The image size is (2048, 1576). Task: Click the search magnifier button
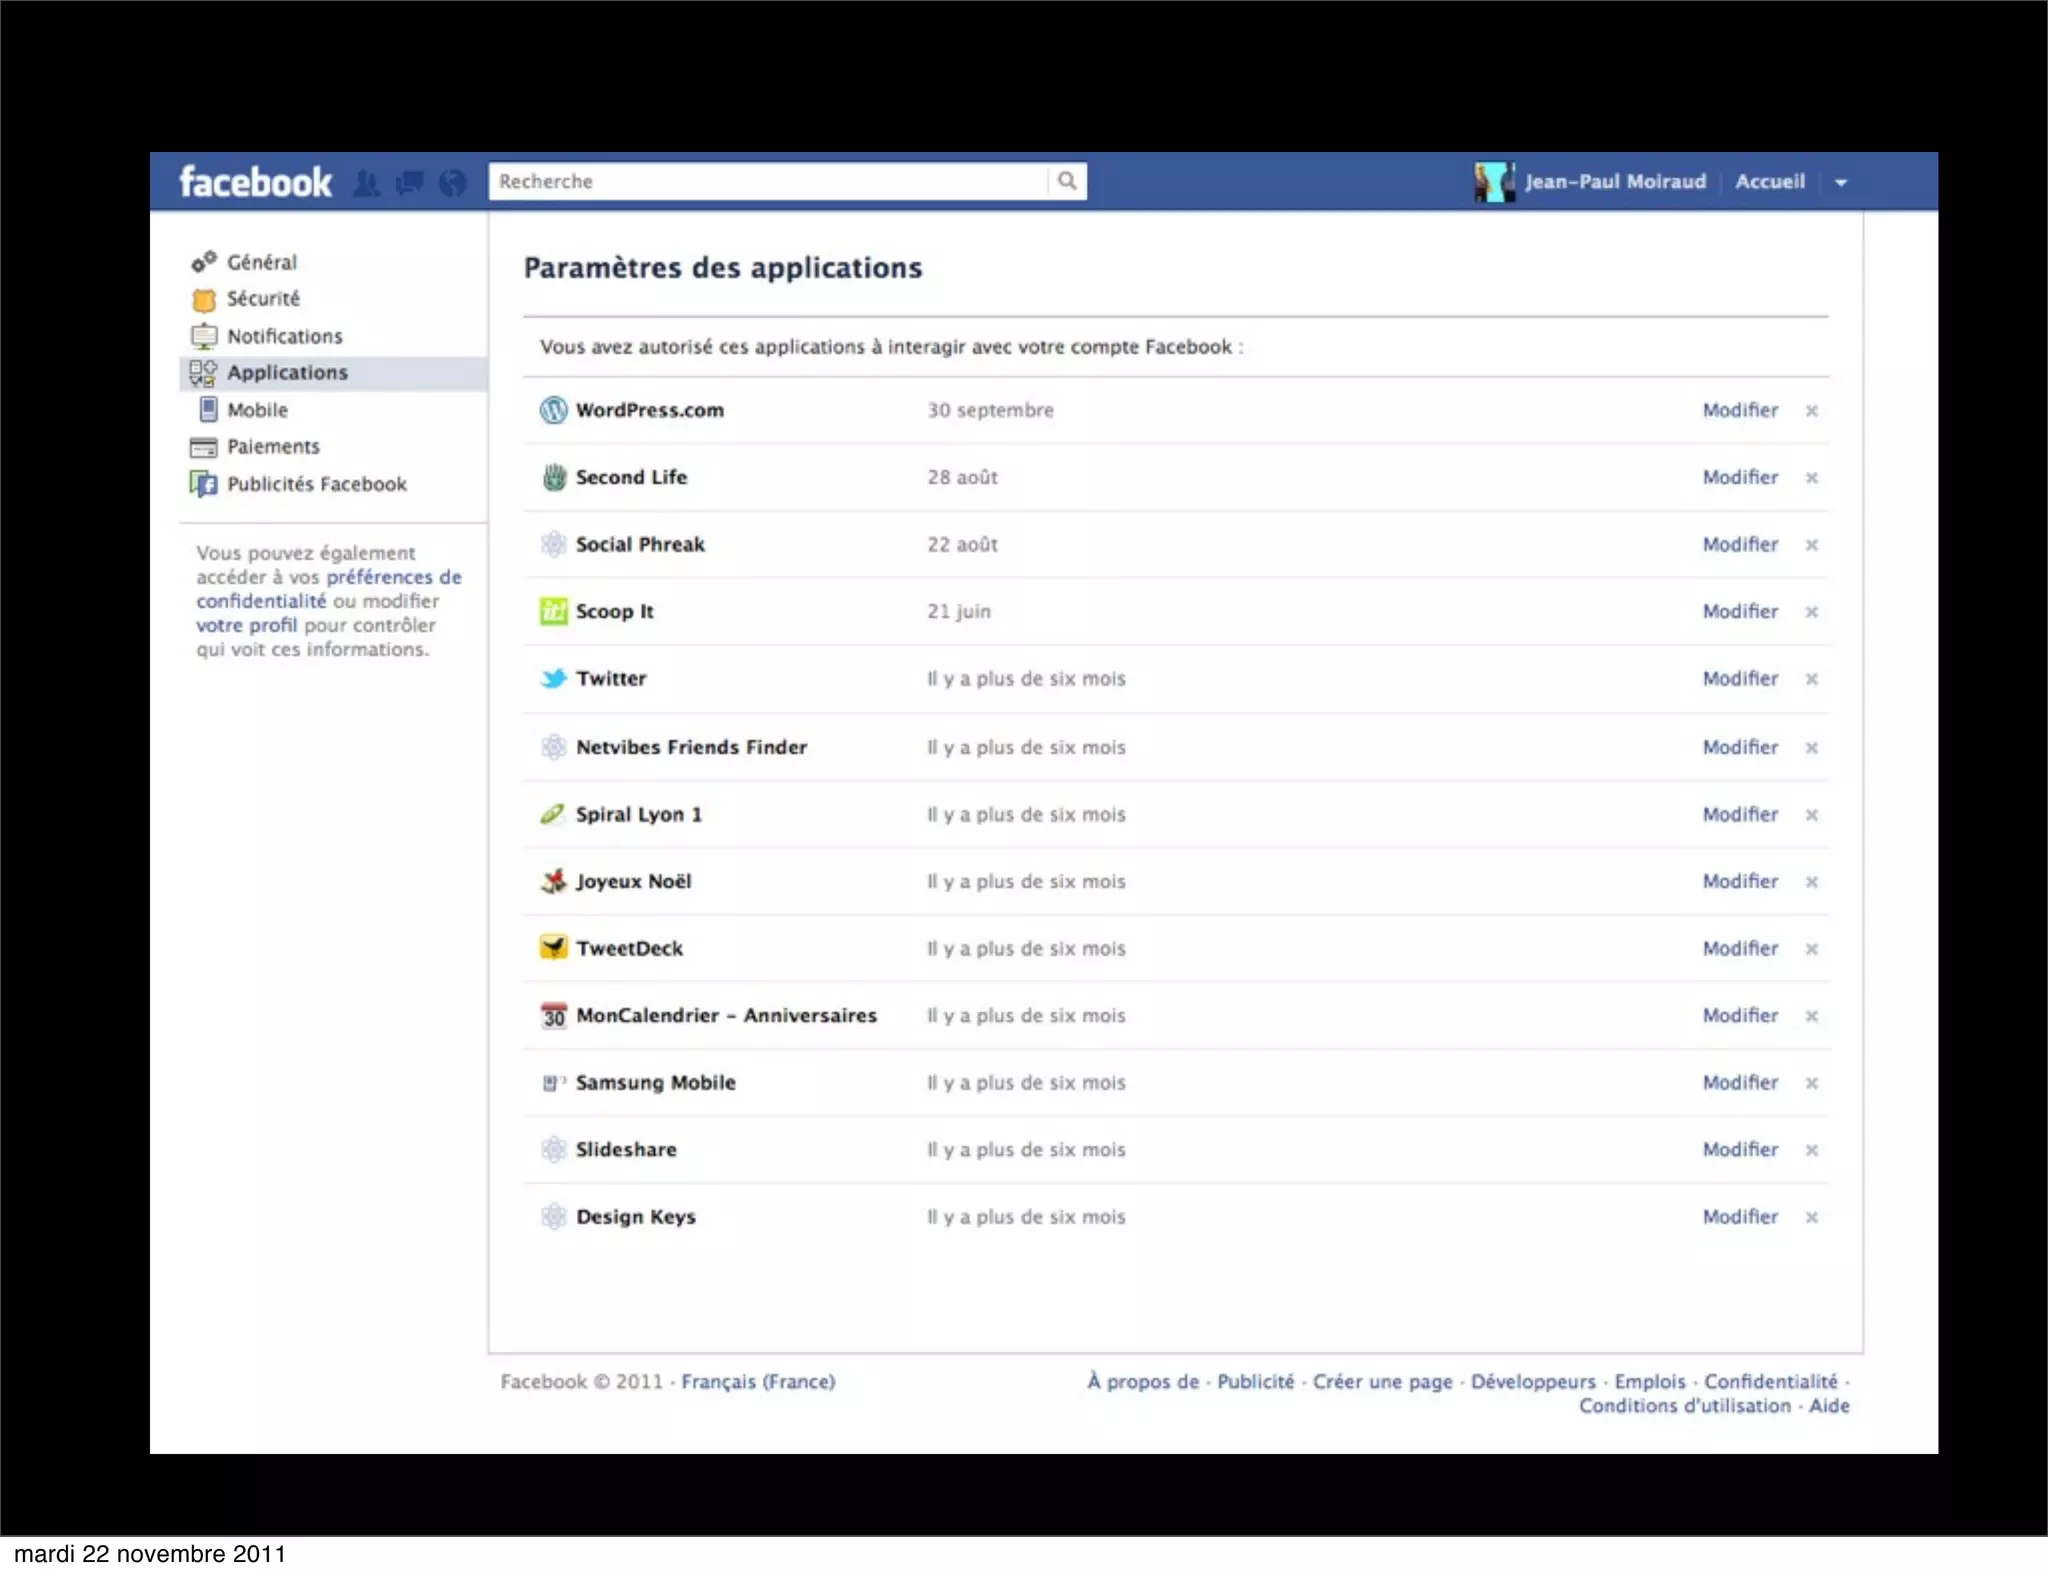[x=1067, y=181]
